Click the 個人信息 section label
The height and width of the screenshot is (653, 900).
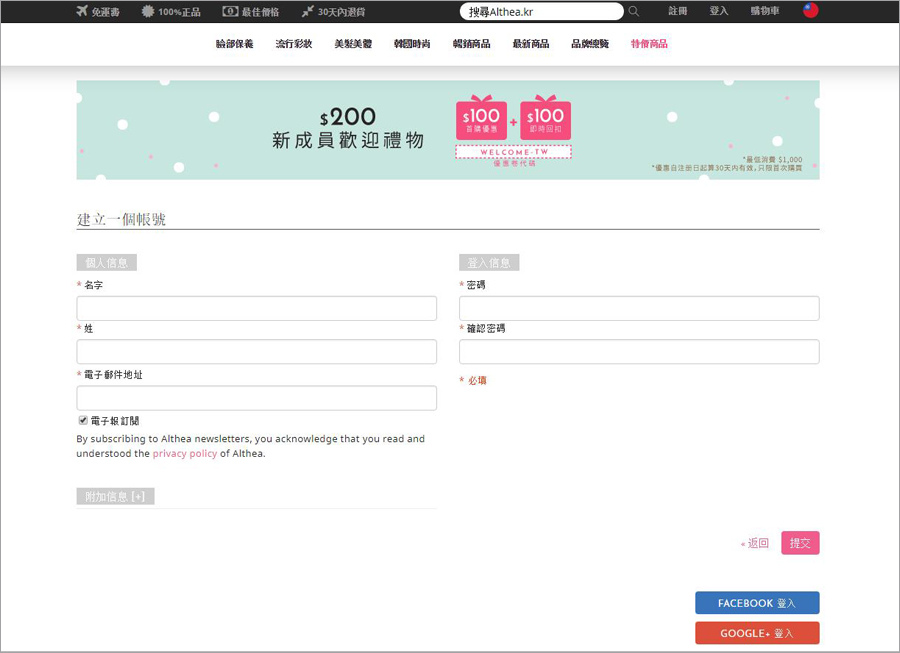(x=106, y=263)
